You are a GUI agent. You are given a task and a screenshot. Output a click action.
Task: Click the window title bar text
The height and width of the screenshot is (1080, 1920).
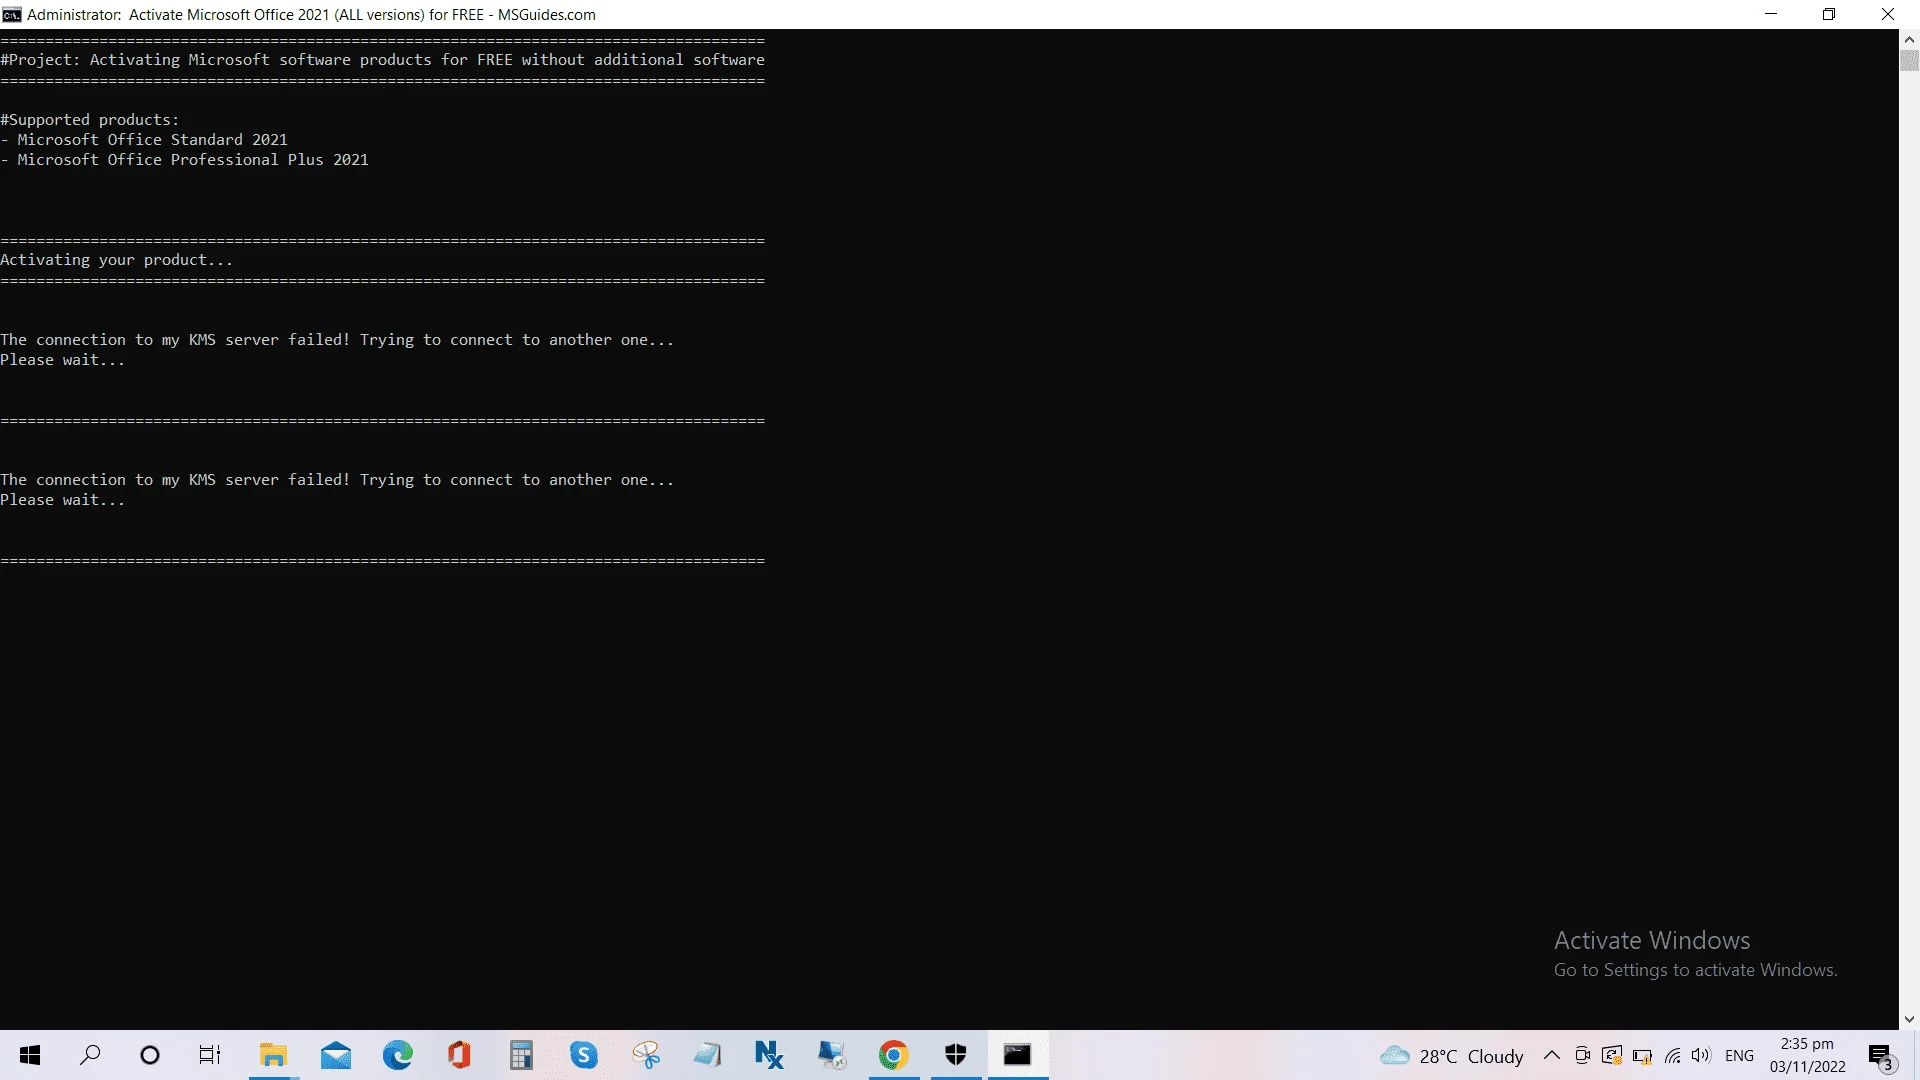point(311,15)
